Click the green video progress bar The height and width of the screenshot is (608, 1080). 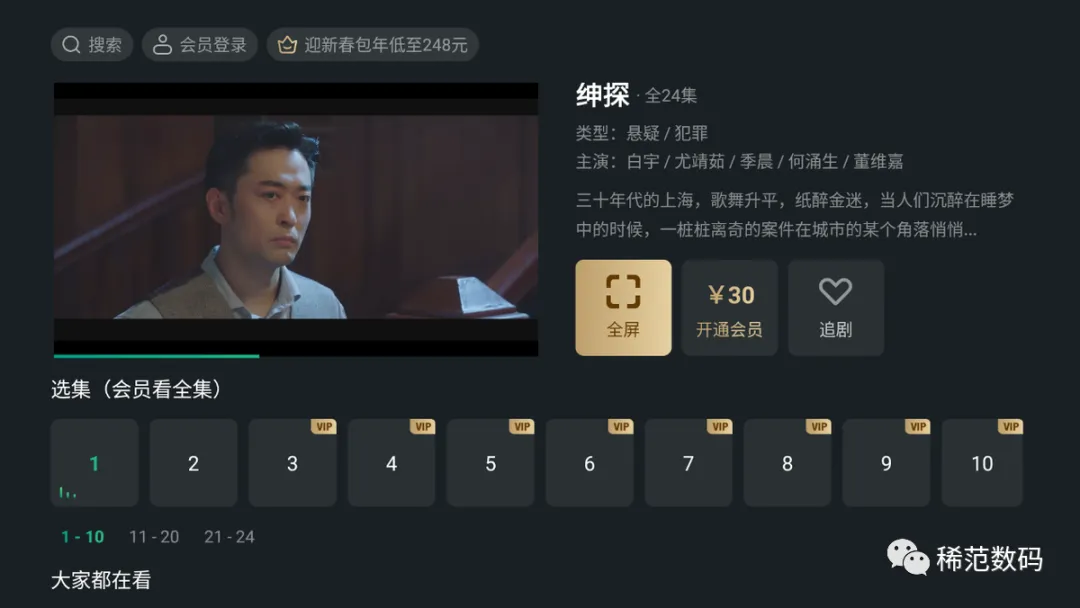click(x=156, y=356)
